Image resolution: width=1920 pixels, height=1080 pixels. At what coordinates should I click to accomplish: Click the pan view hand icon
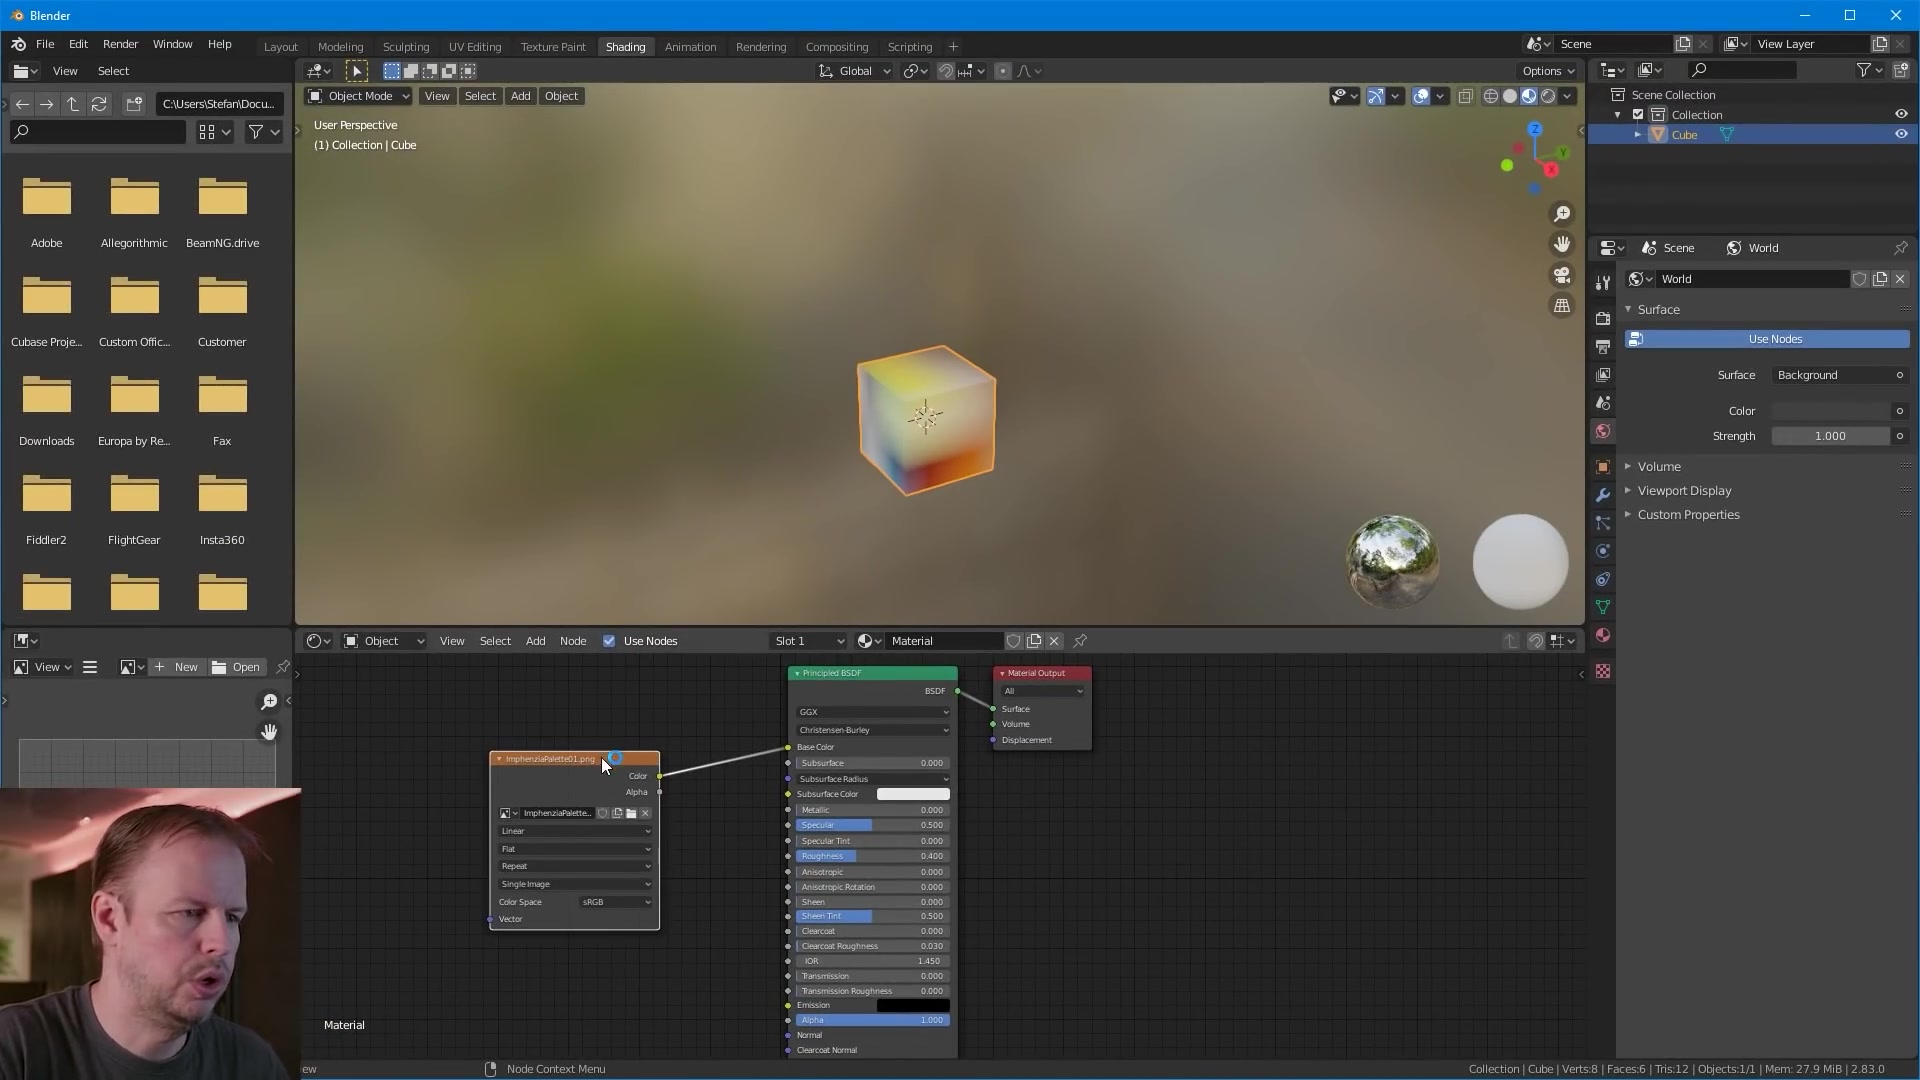pos(1561,245)
